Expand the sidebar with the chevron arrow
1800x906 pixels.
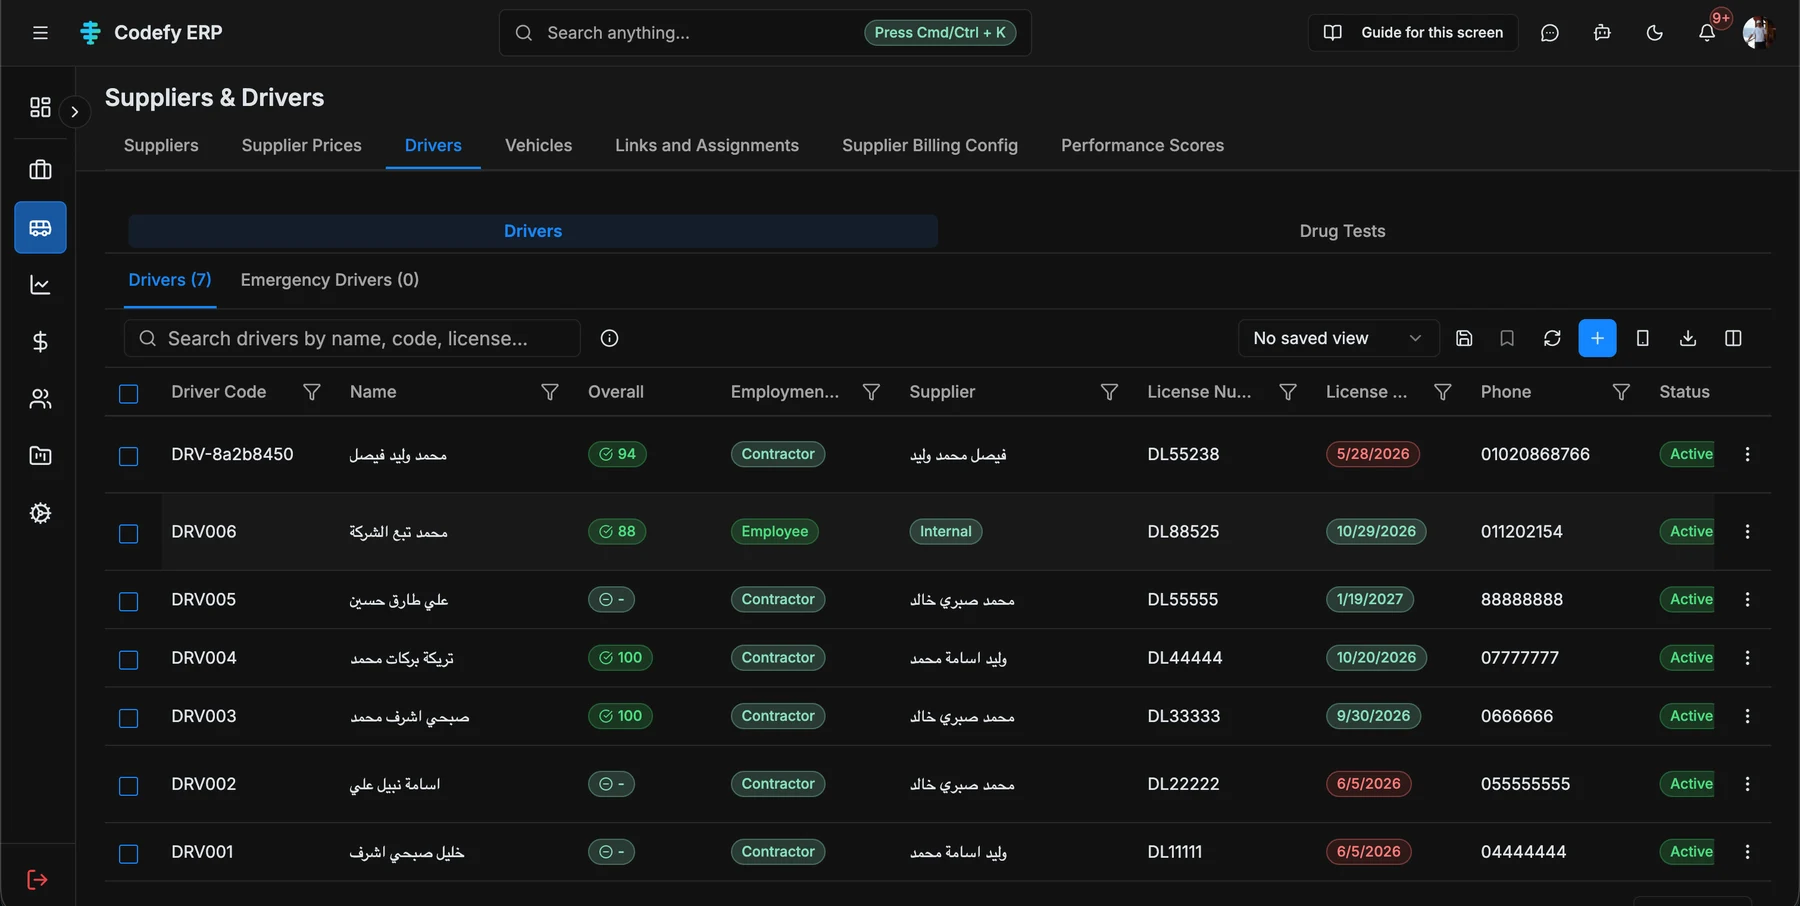tap(74, 111)
